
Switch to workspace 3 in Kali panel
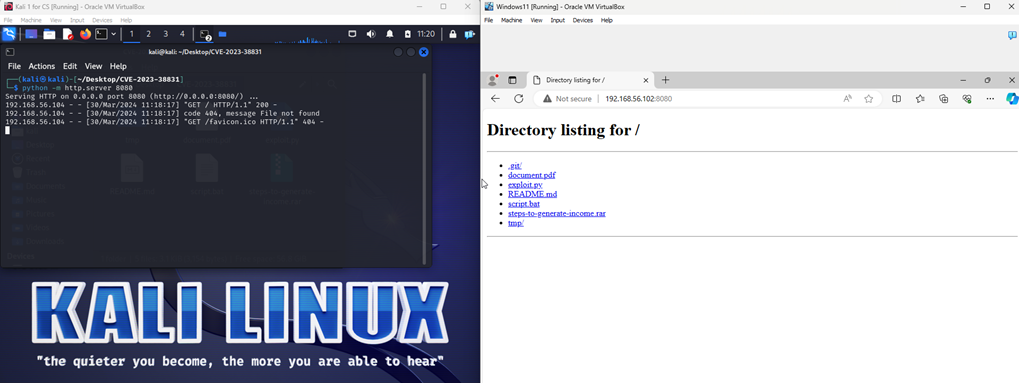click(x=165, y=34)
